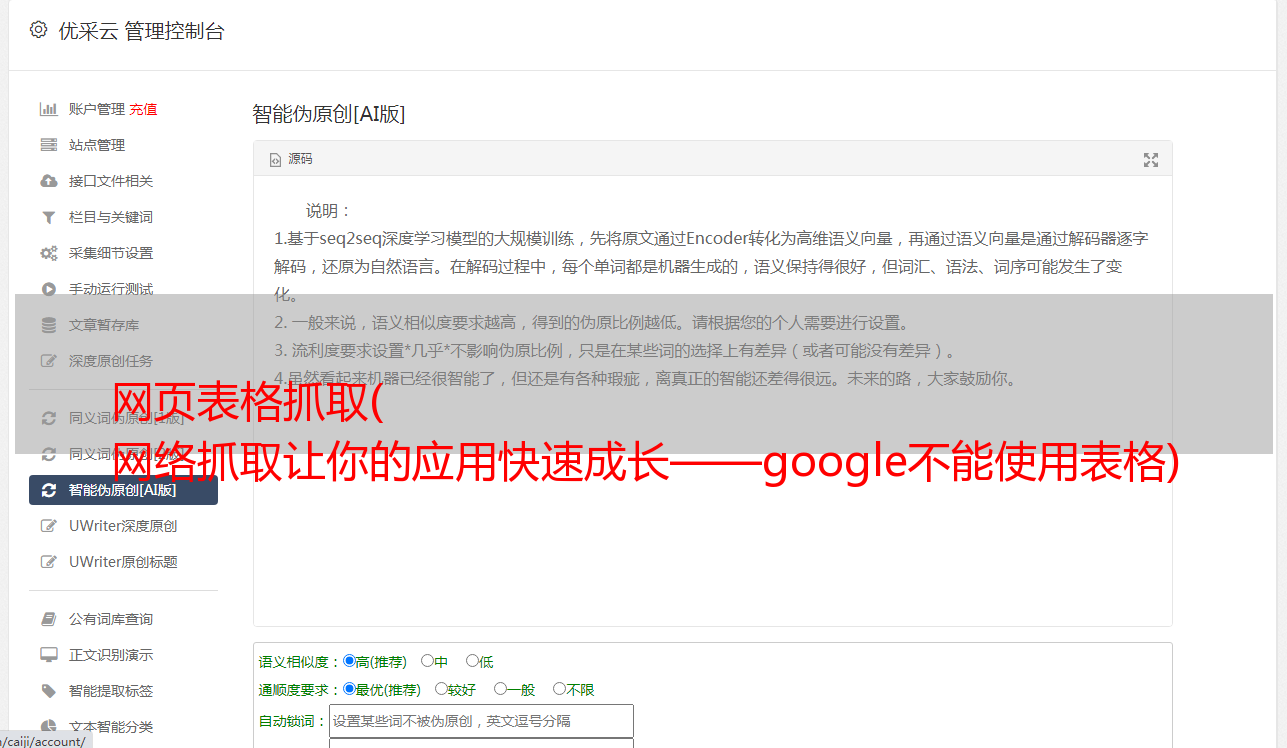Focus the 自动锁词 input field
Viewport: 1287px width, 748px height.
481,721
